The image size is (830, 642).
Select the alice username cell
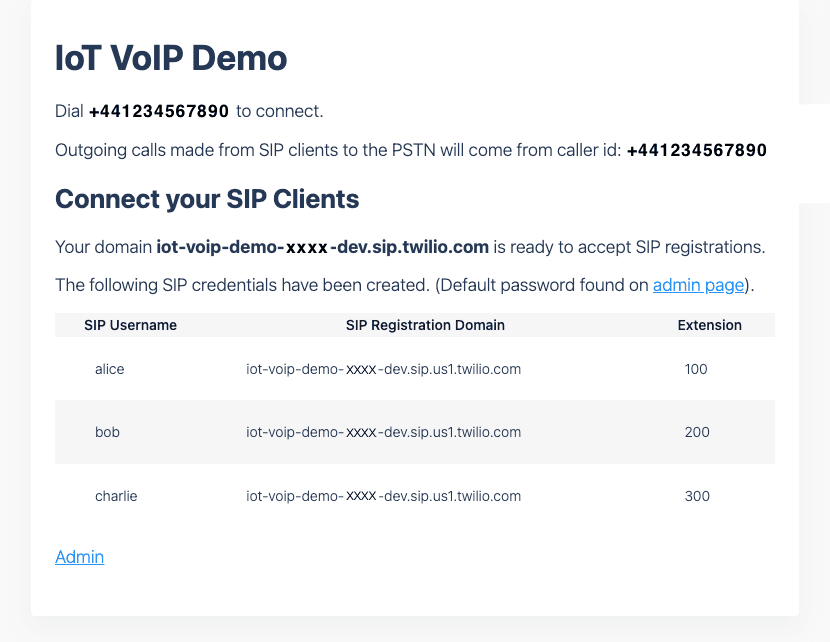click(x=110, y=369)
